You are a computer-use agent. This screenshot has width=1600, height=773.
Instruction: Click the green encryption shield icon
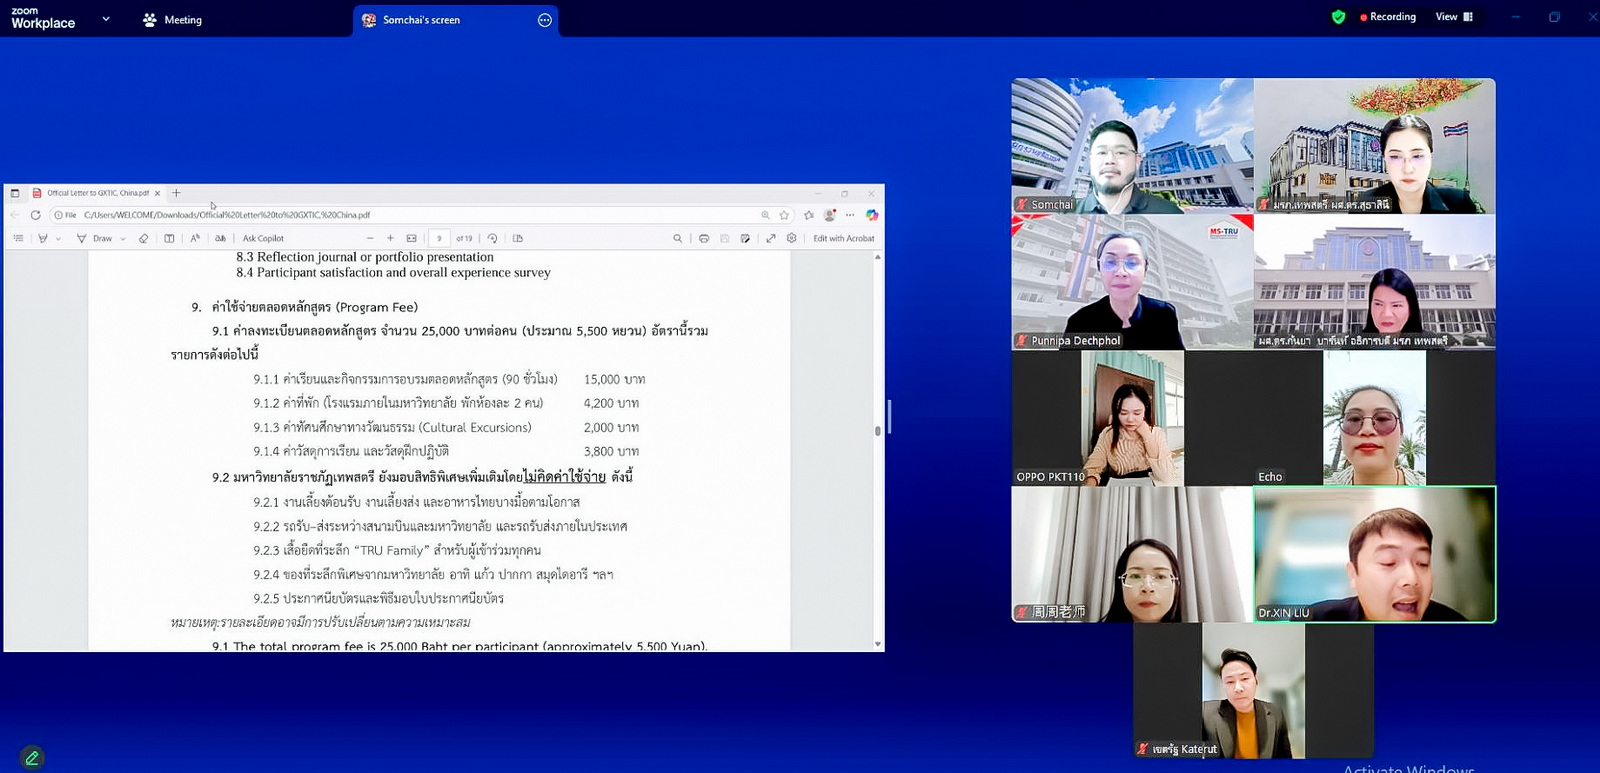pyautogui.click(x=1338, y=17)
